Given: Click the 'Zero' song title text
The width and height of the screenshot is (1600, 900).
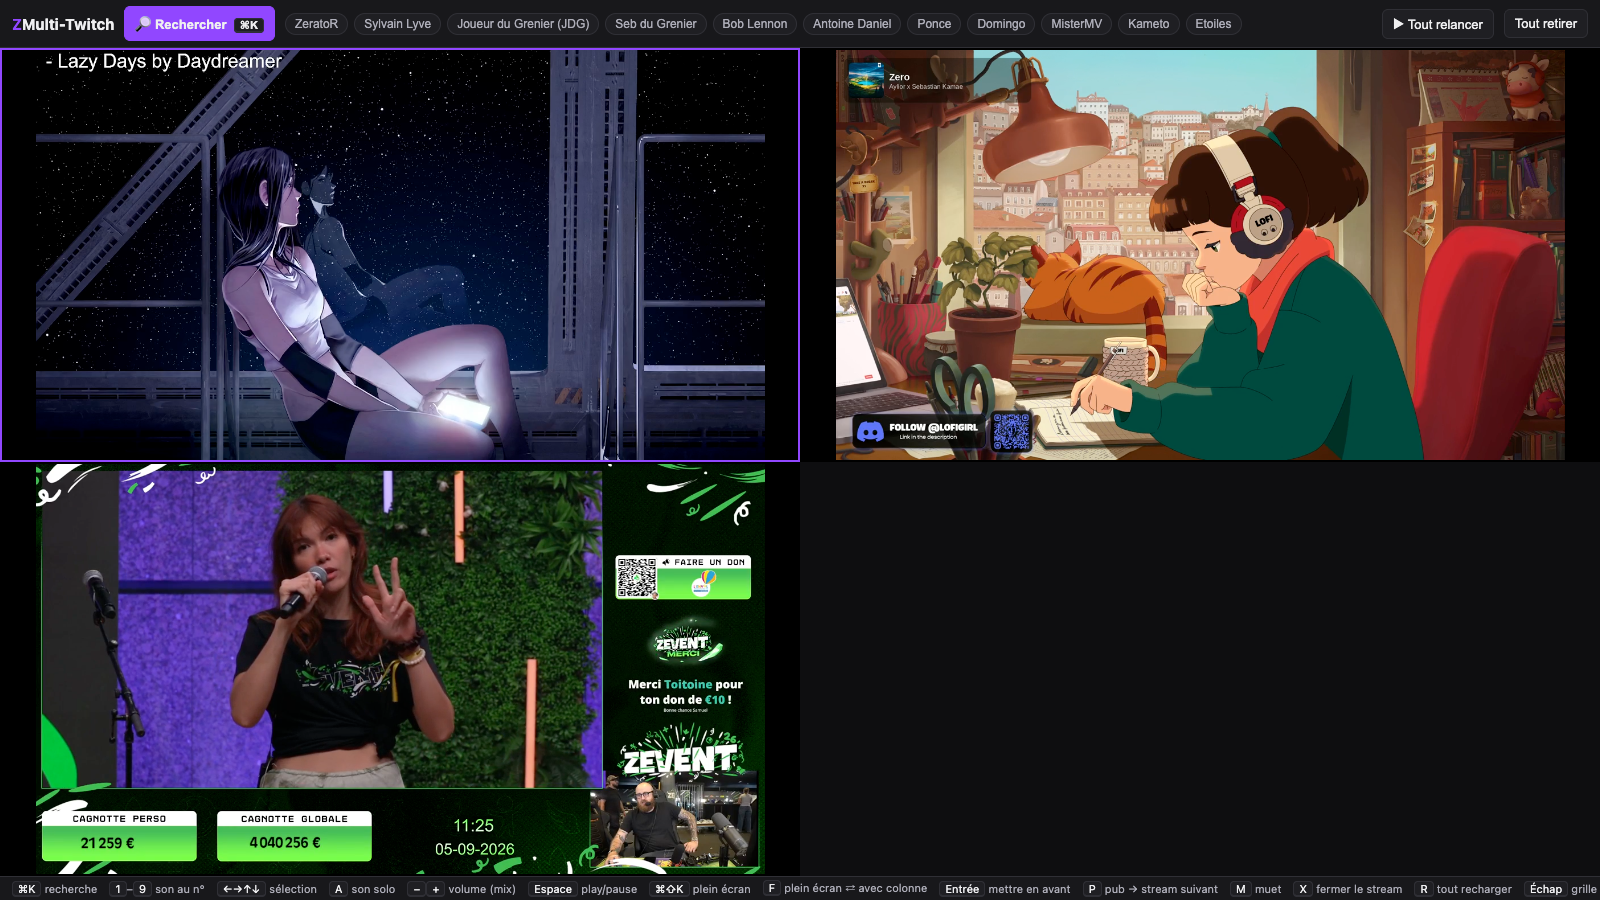Looking at the screenshot, I should point(899,77).
